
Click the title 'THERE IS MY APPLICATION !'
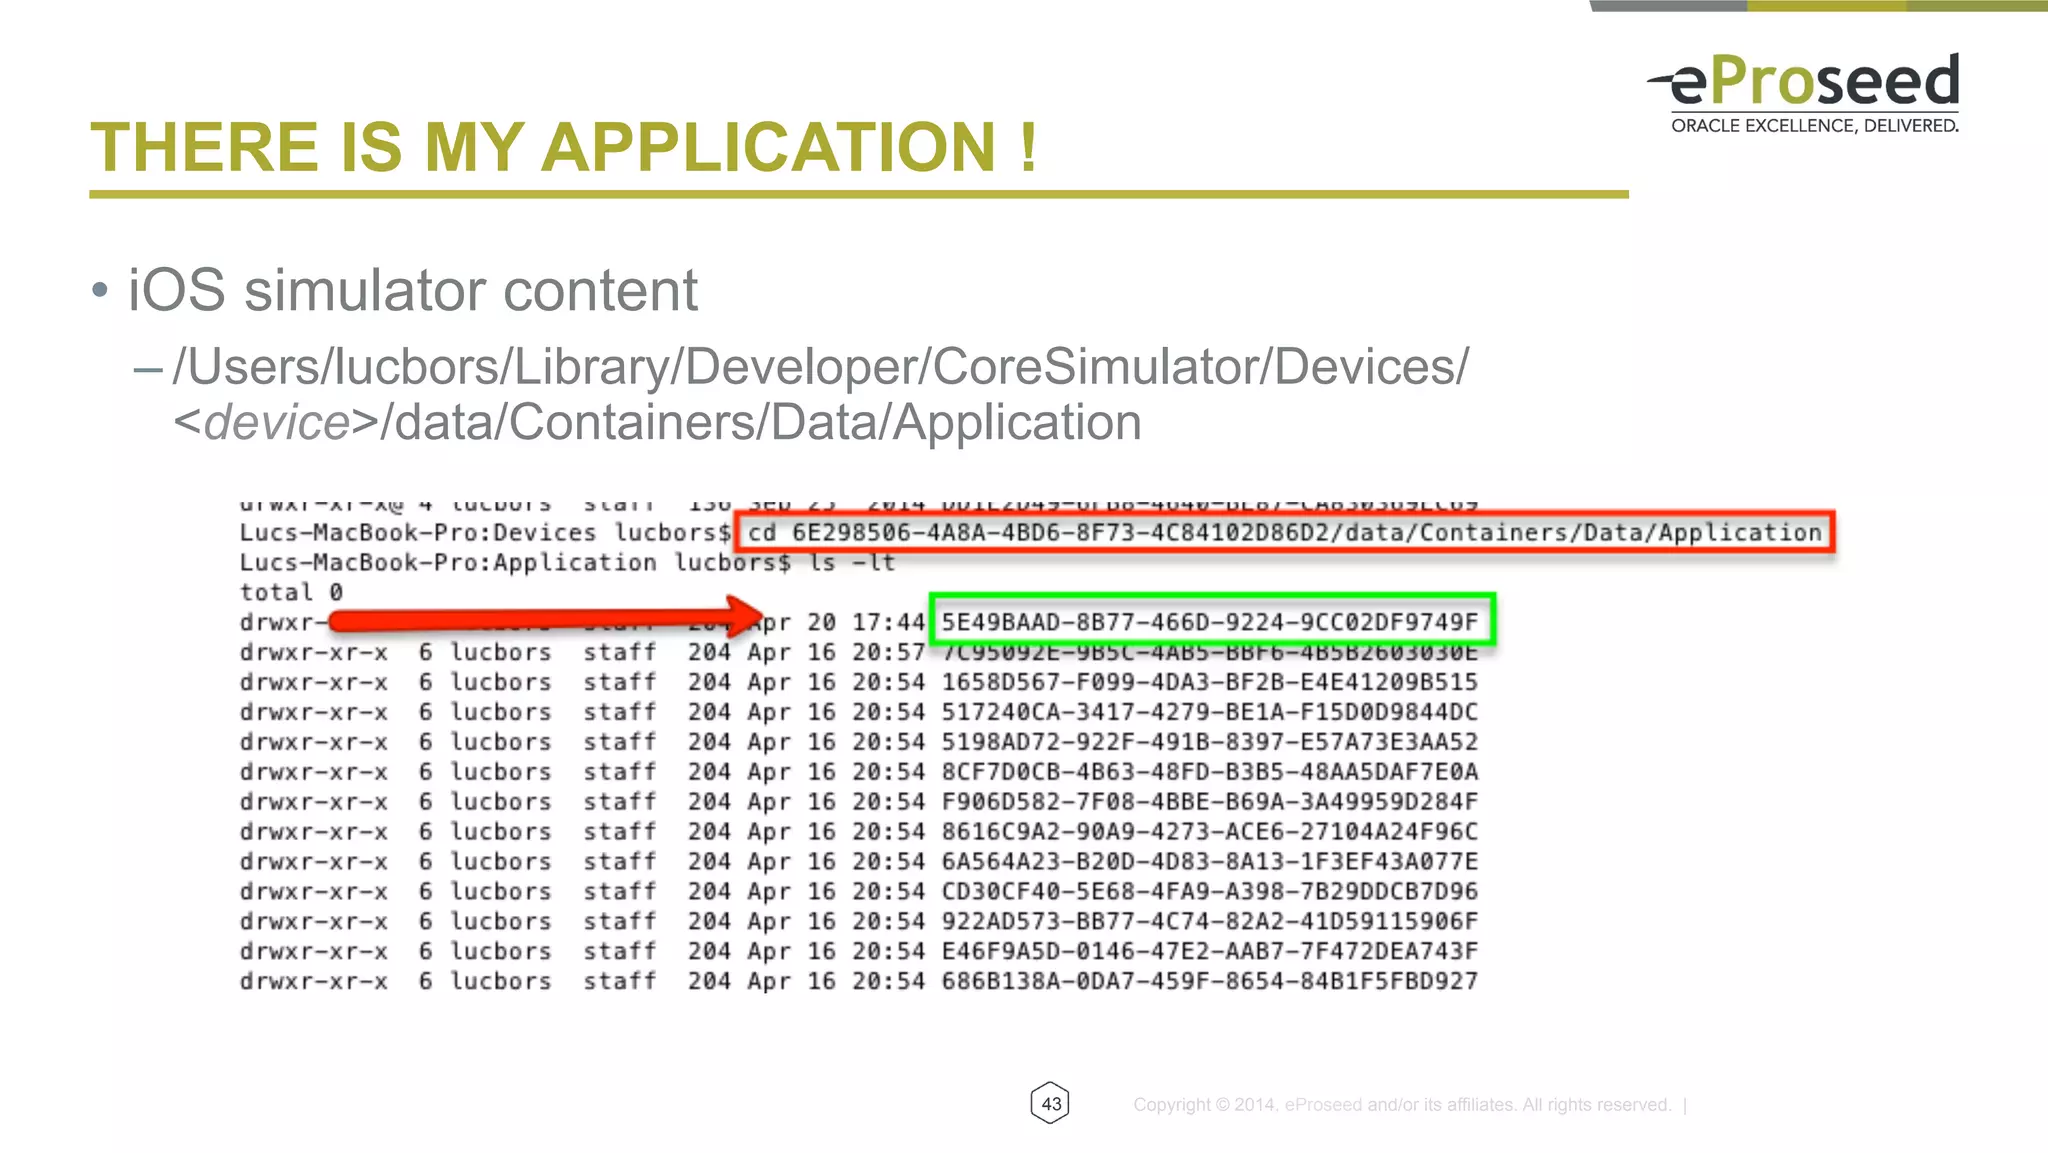(564, 148)
